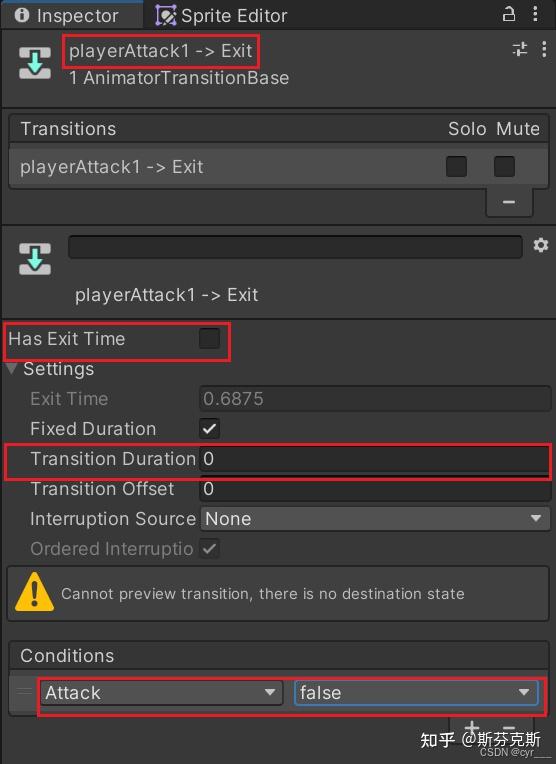Switch to the Sprite Editor tab
Screen dimensions: 556x764
point(222,16)
